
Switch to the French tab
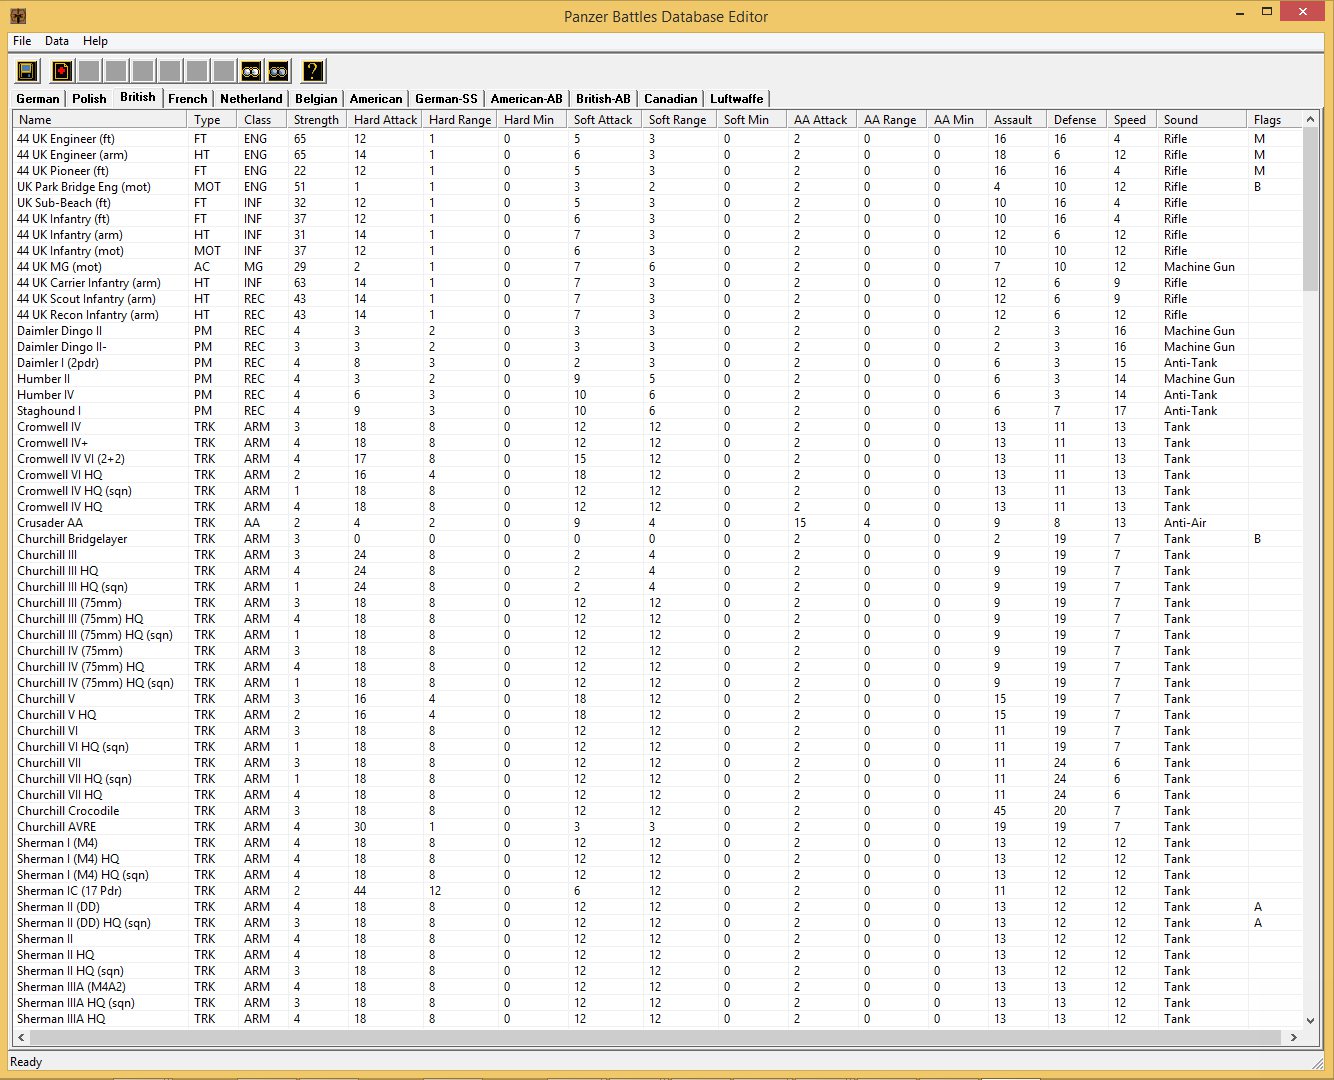188,99
